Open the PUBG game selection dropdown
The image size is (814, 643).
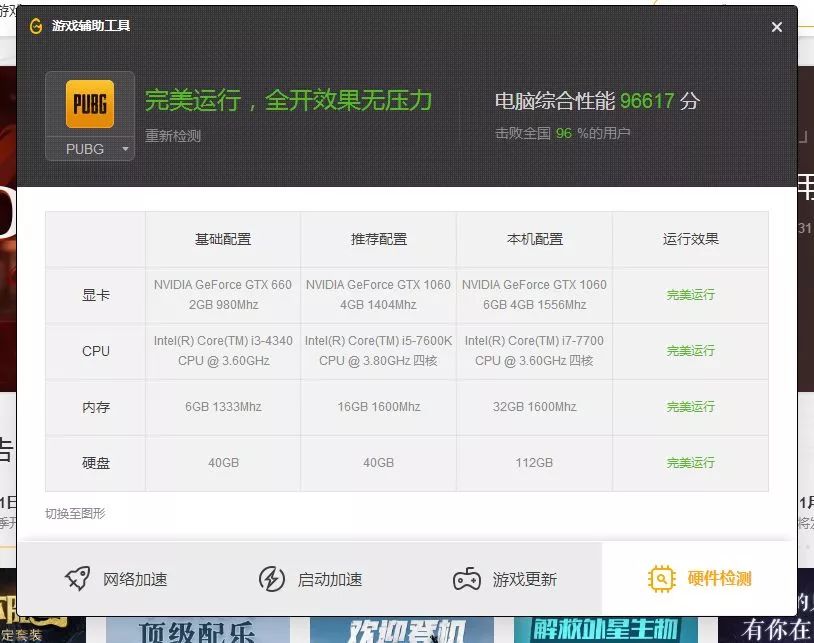point(90,149)
